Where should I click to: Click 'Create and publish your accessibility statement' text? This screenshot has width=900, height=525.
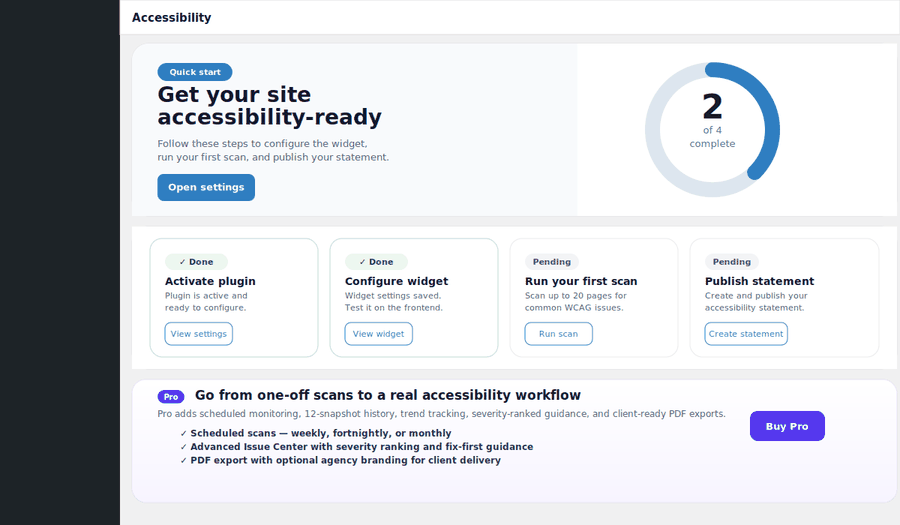pyautogui.click(x=756, y=302)
